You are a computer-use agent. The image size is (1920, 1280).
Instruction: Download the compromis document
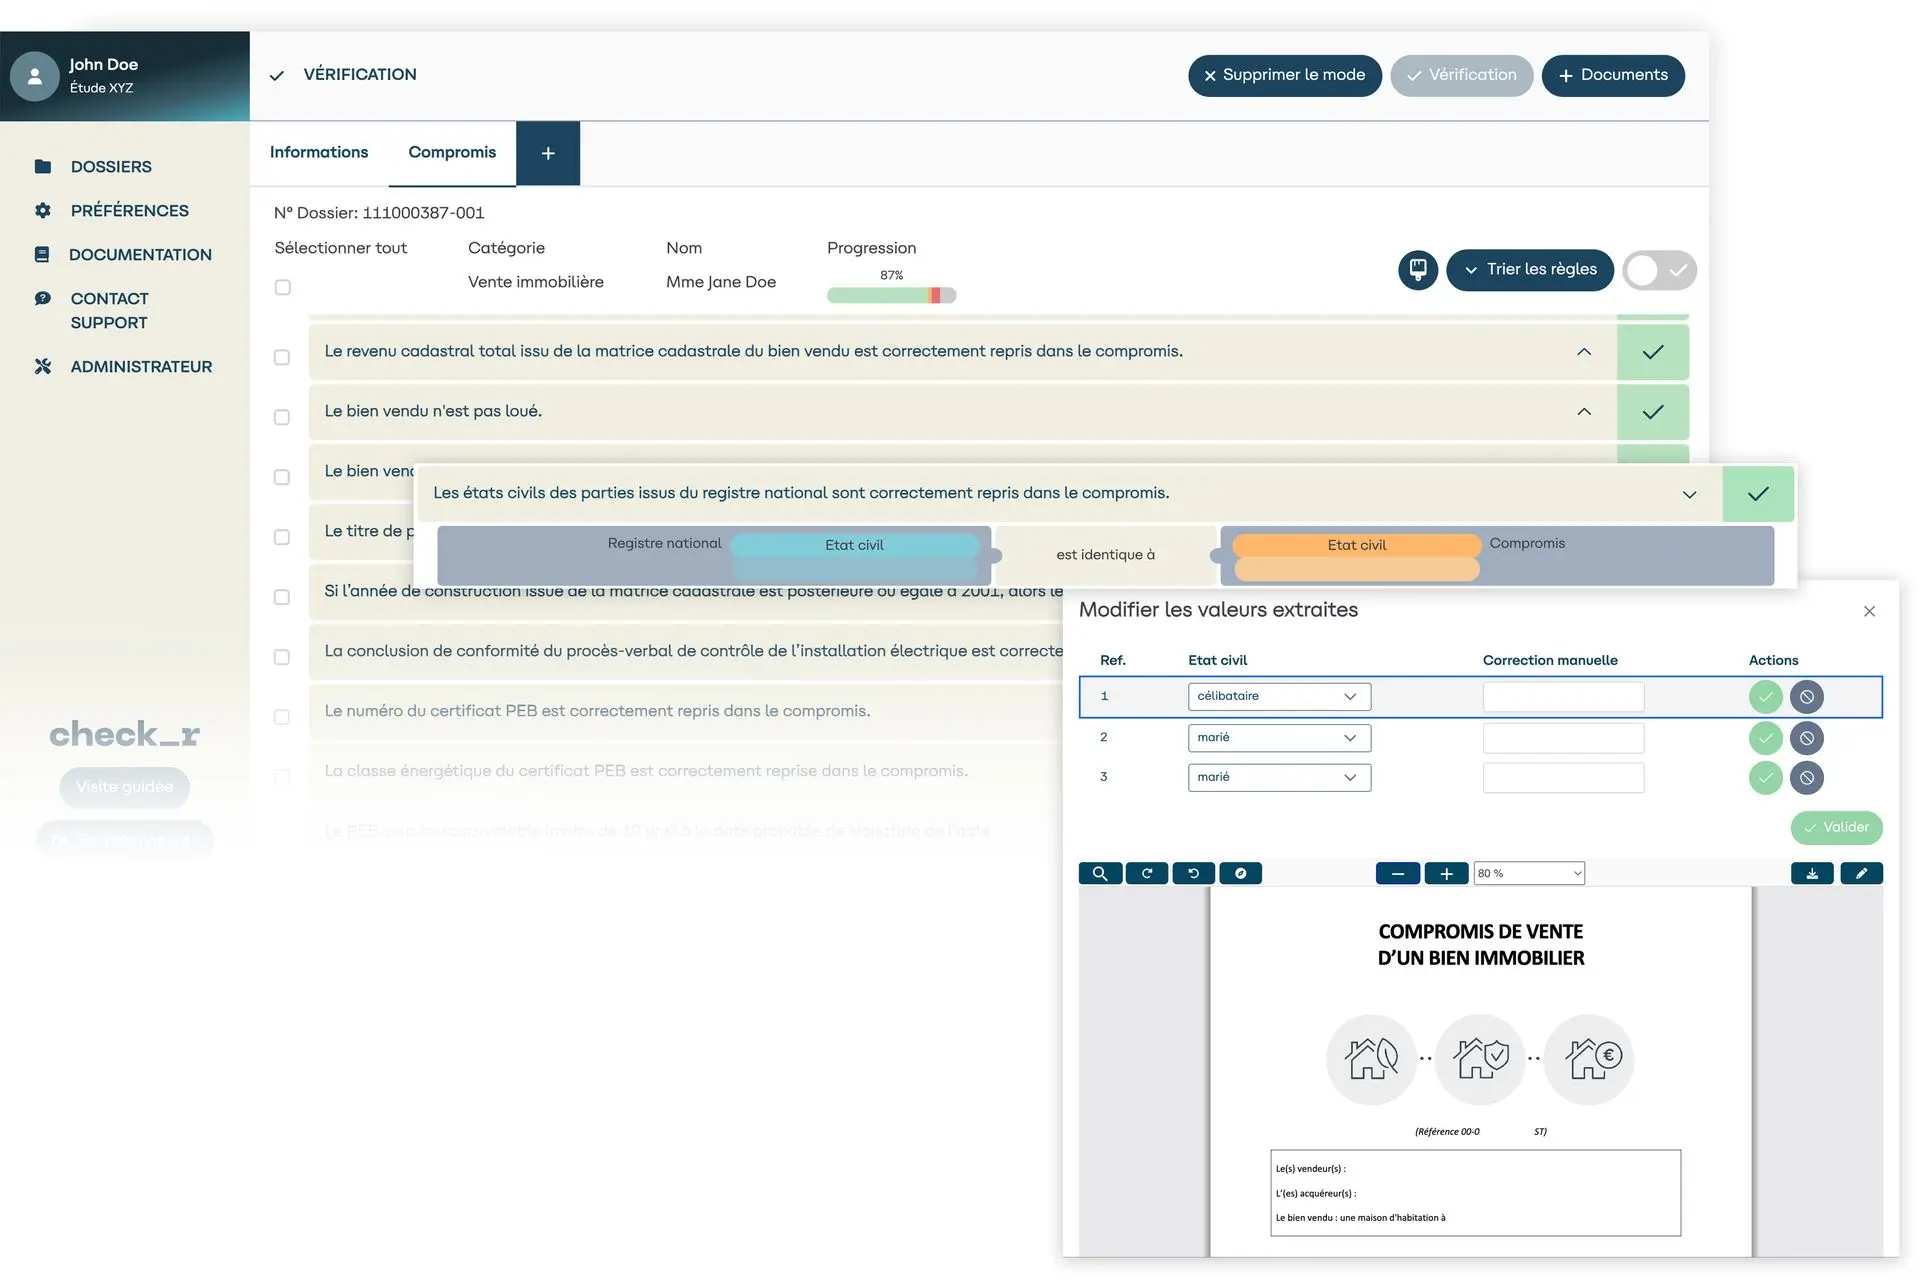[1812, 873]
